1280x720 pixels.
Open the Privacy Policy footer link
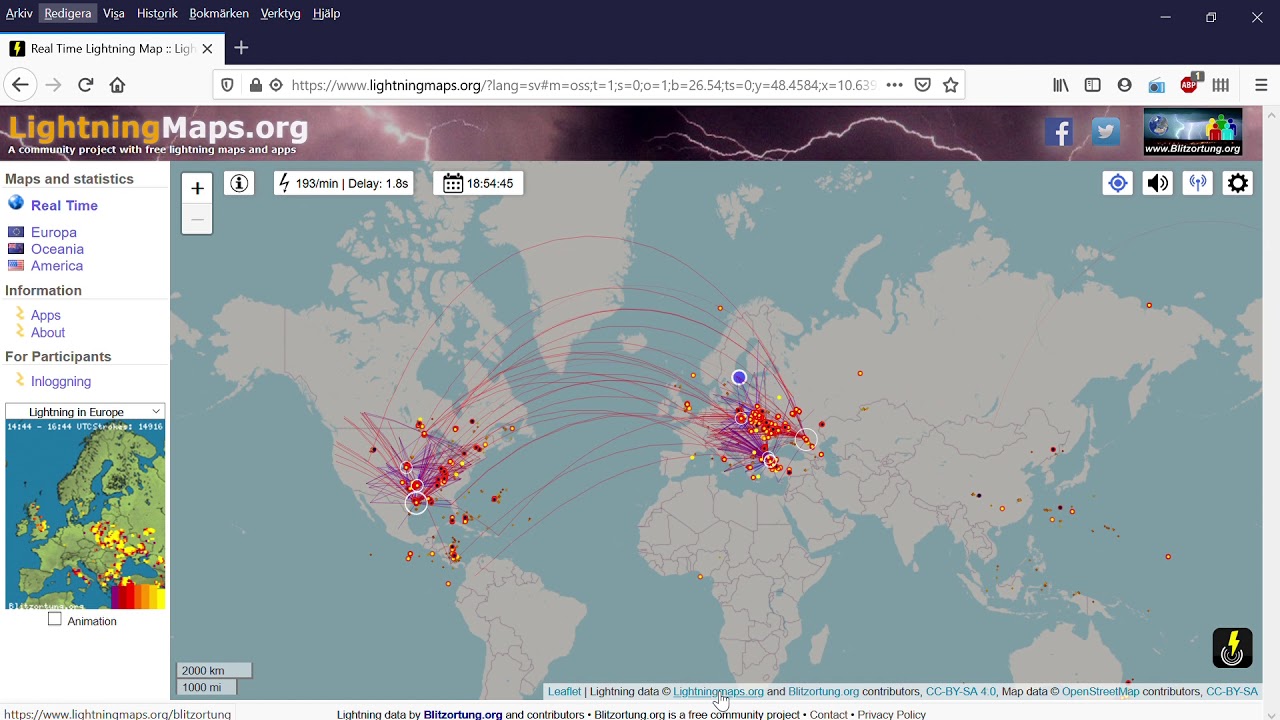[x=891, y=714]
